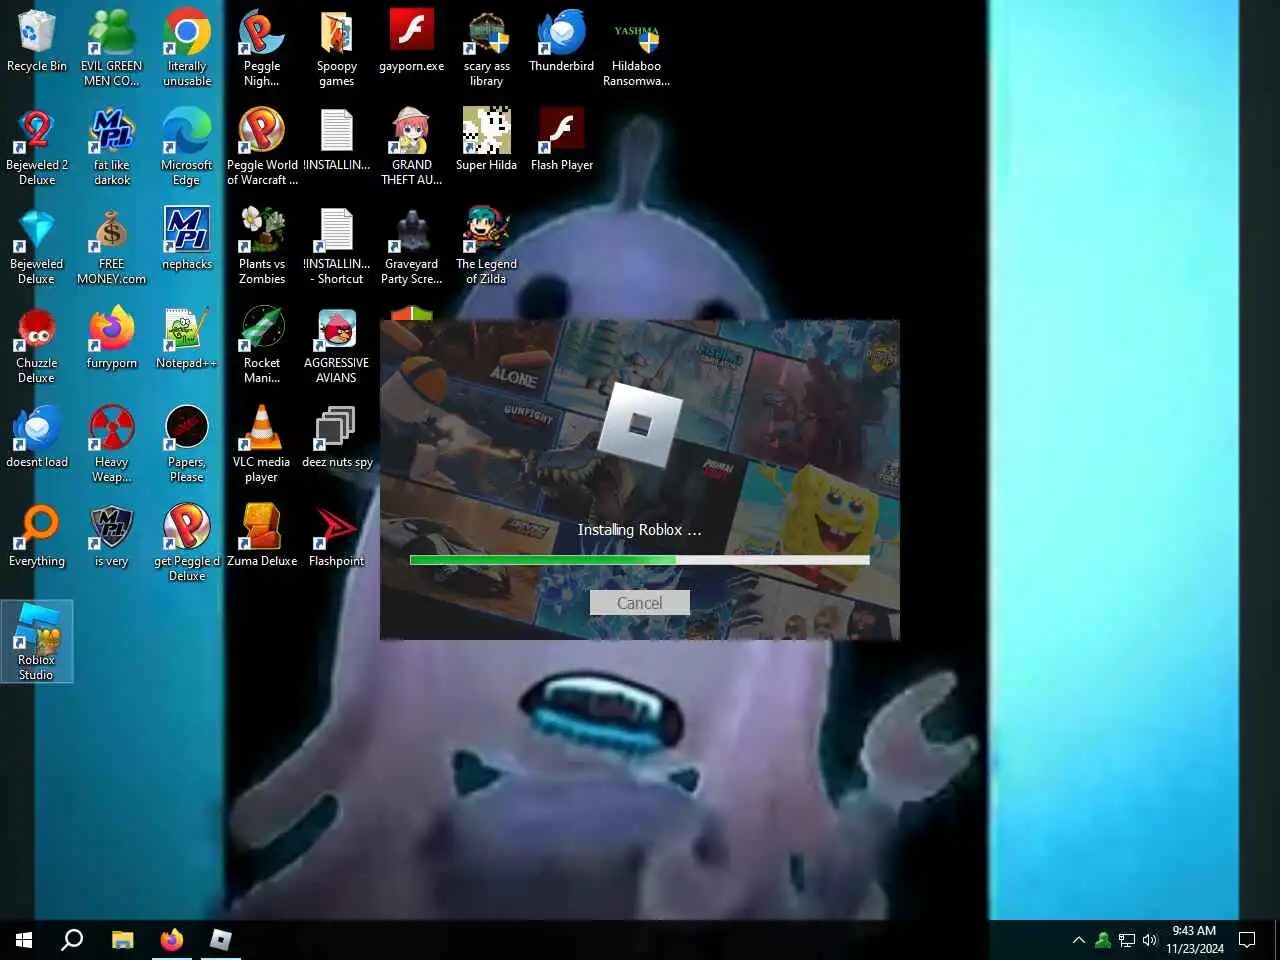Show hidden system tray icons

(1078, 939)
